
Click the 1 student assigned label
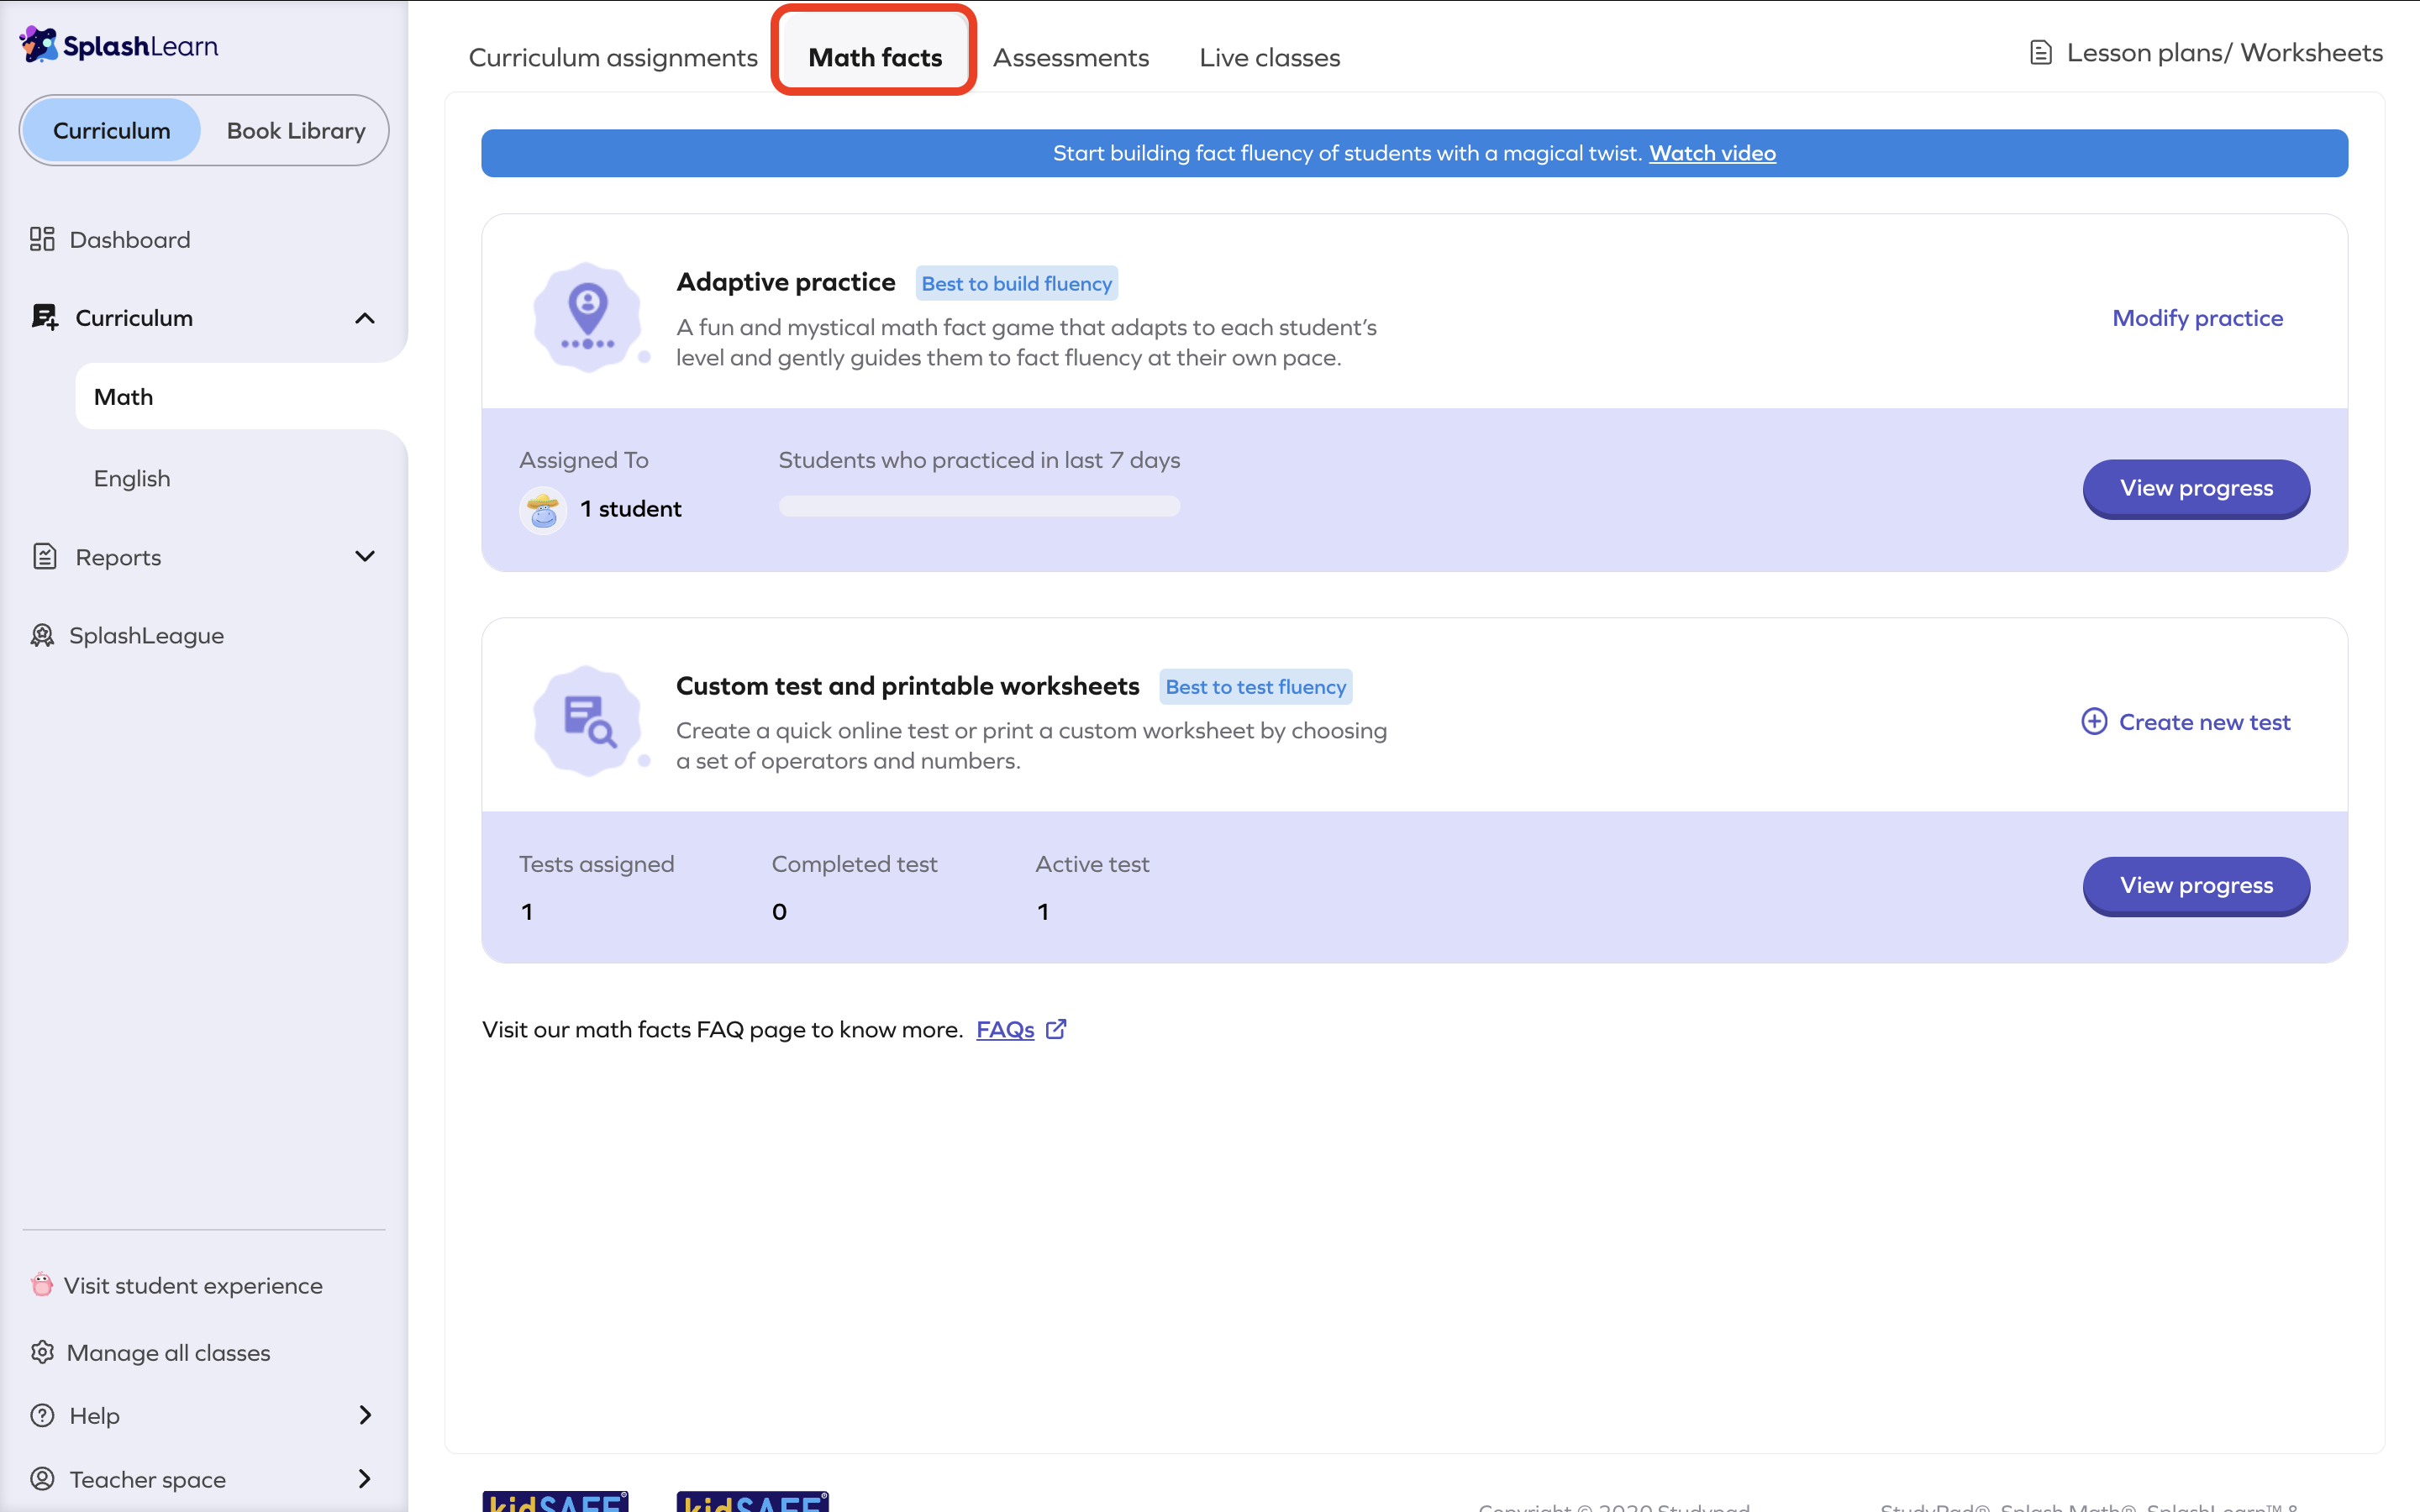click(630, 509)
